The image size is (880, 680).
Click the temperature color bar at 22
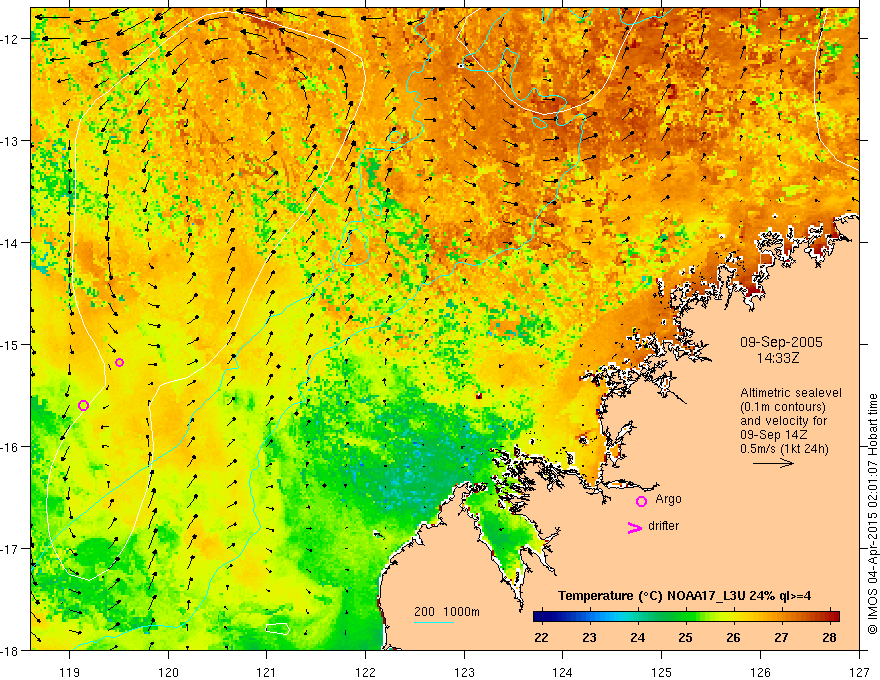tap(541, 617)
